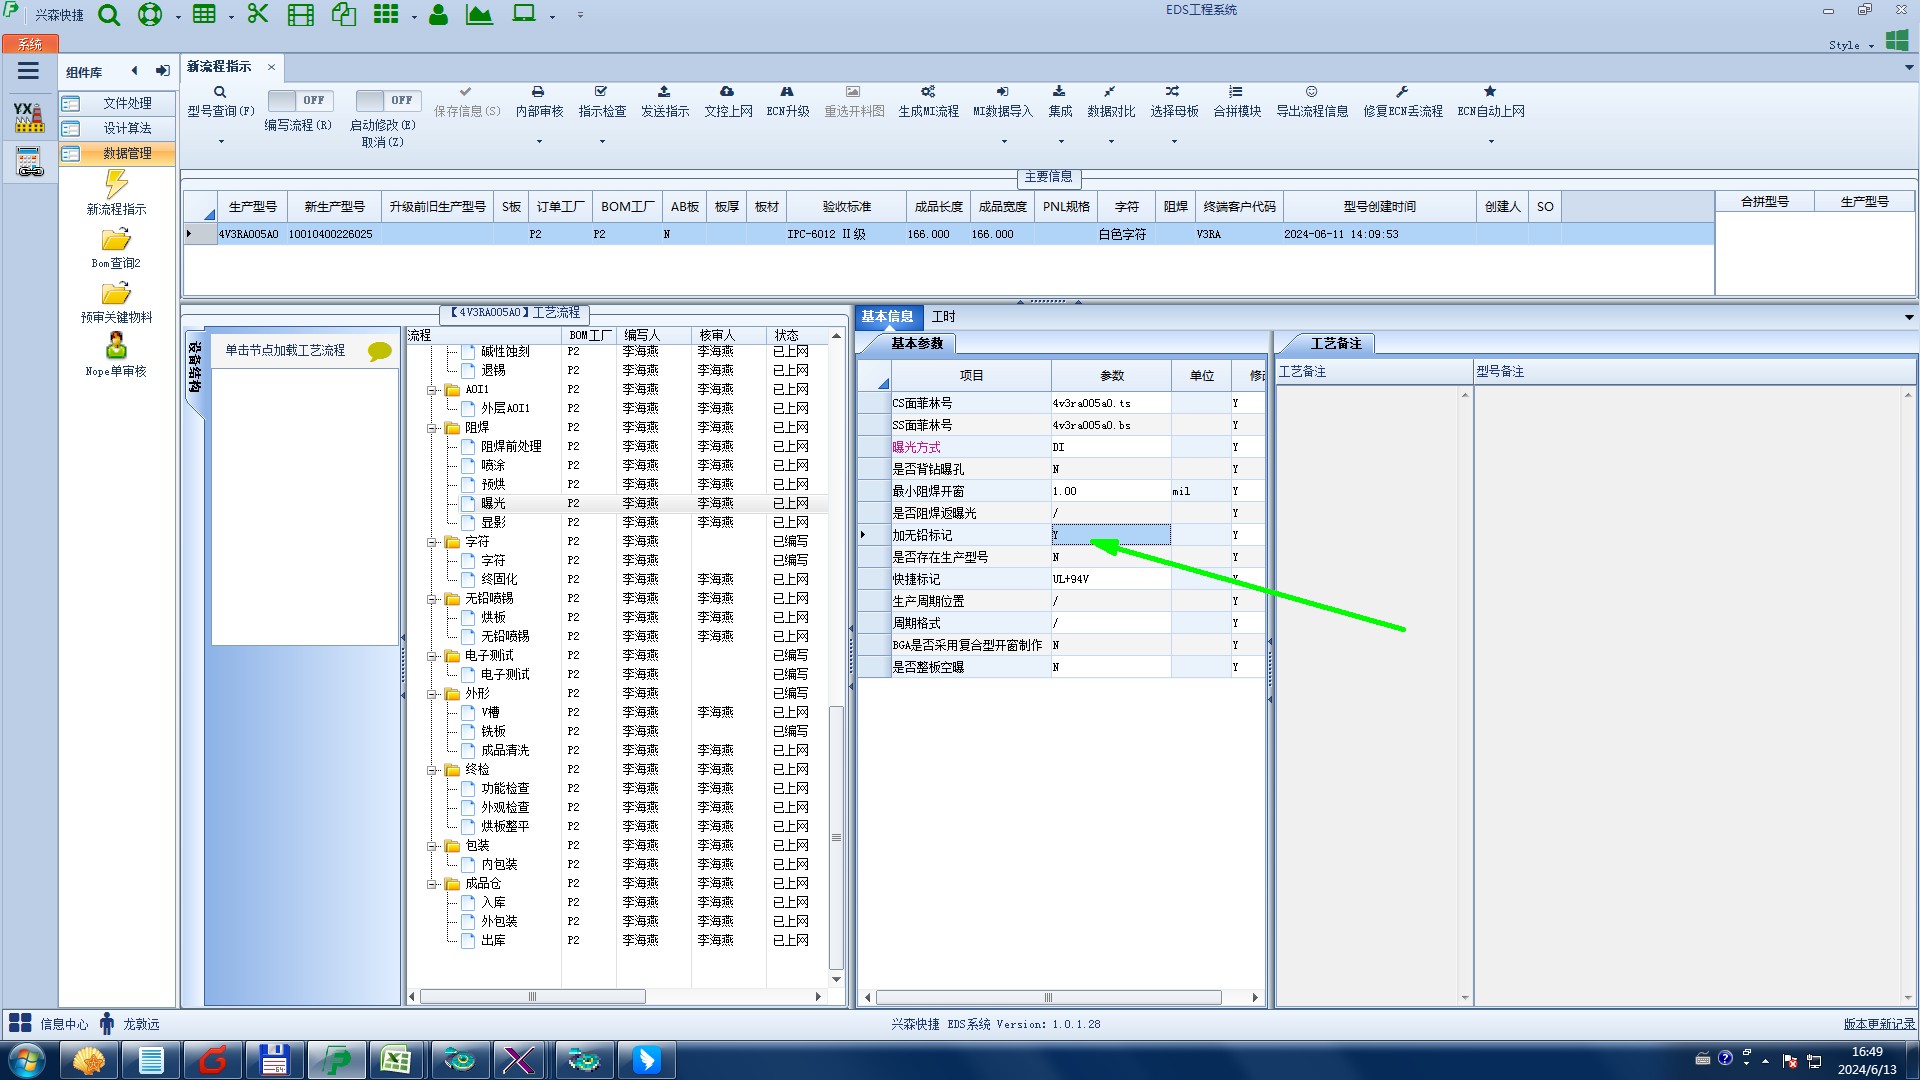
Task: Click the 工艺流程 tree horizontal scrollbar
Action: [532, 997]
